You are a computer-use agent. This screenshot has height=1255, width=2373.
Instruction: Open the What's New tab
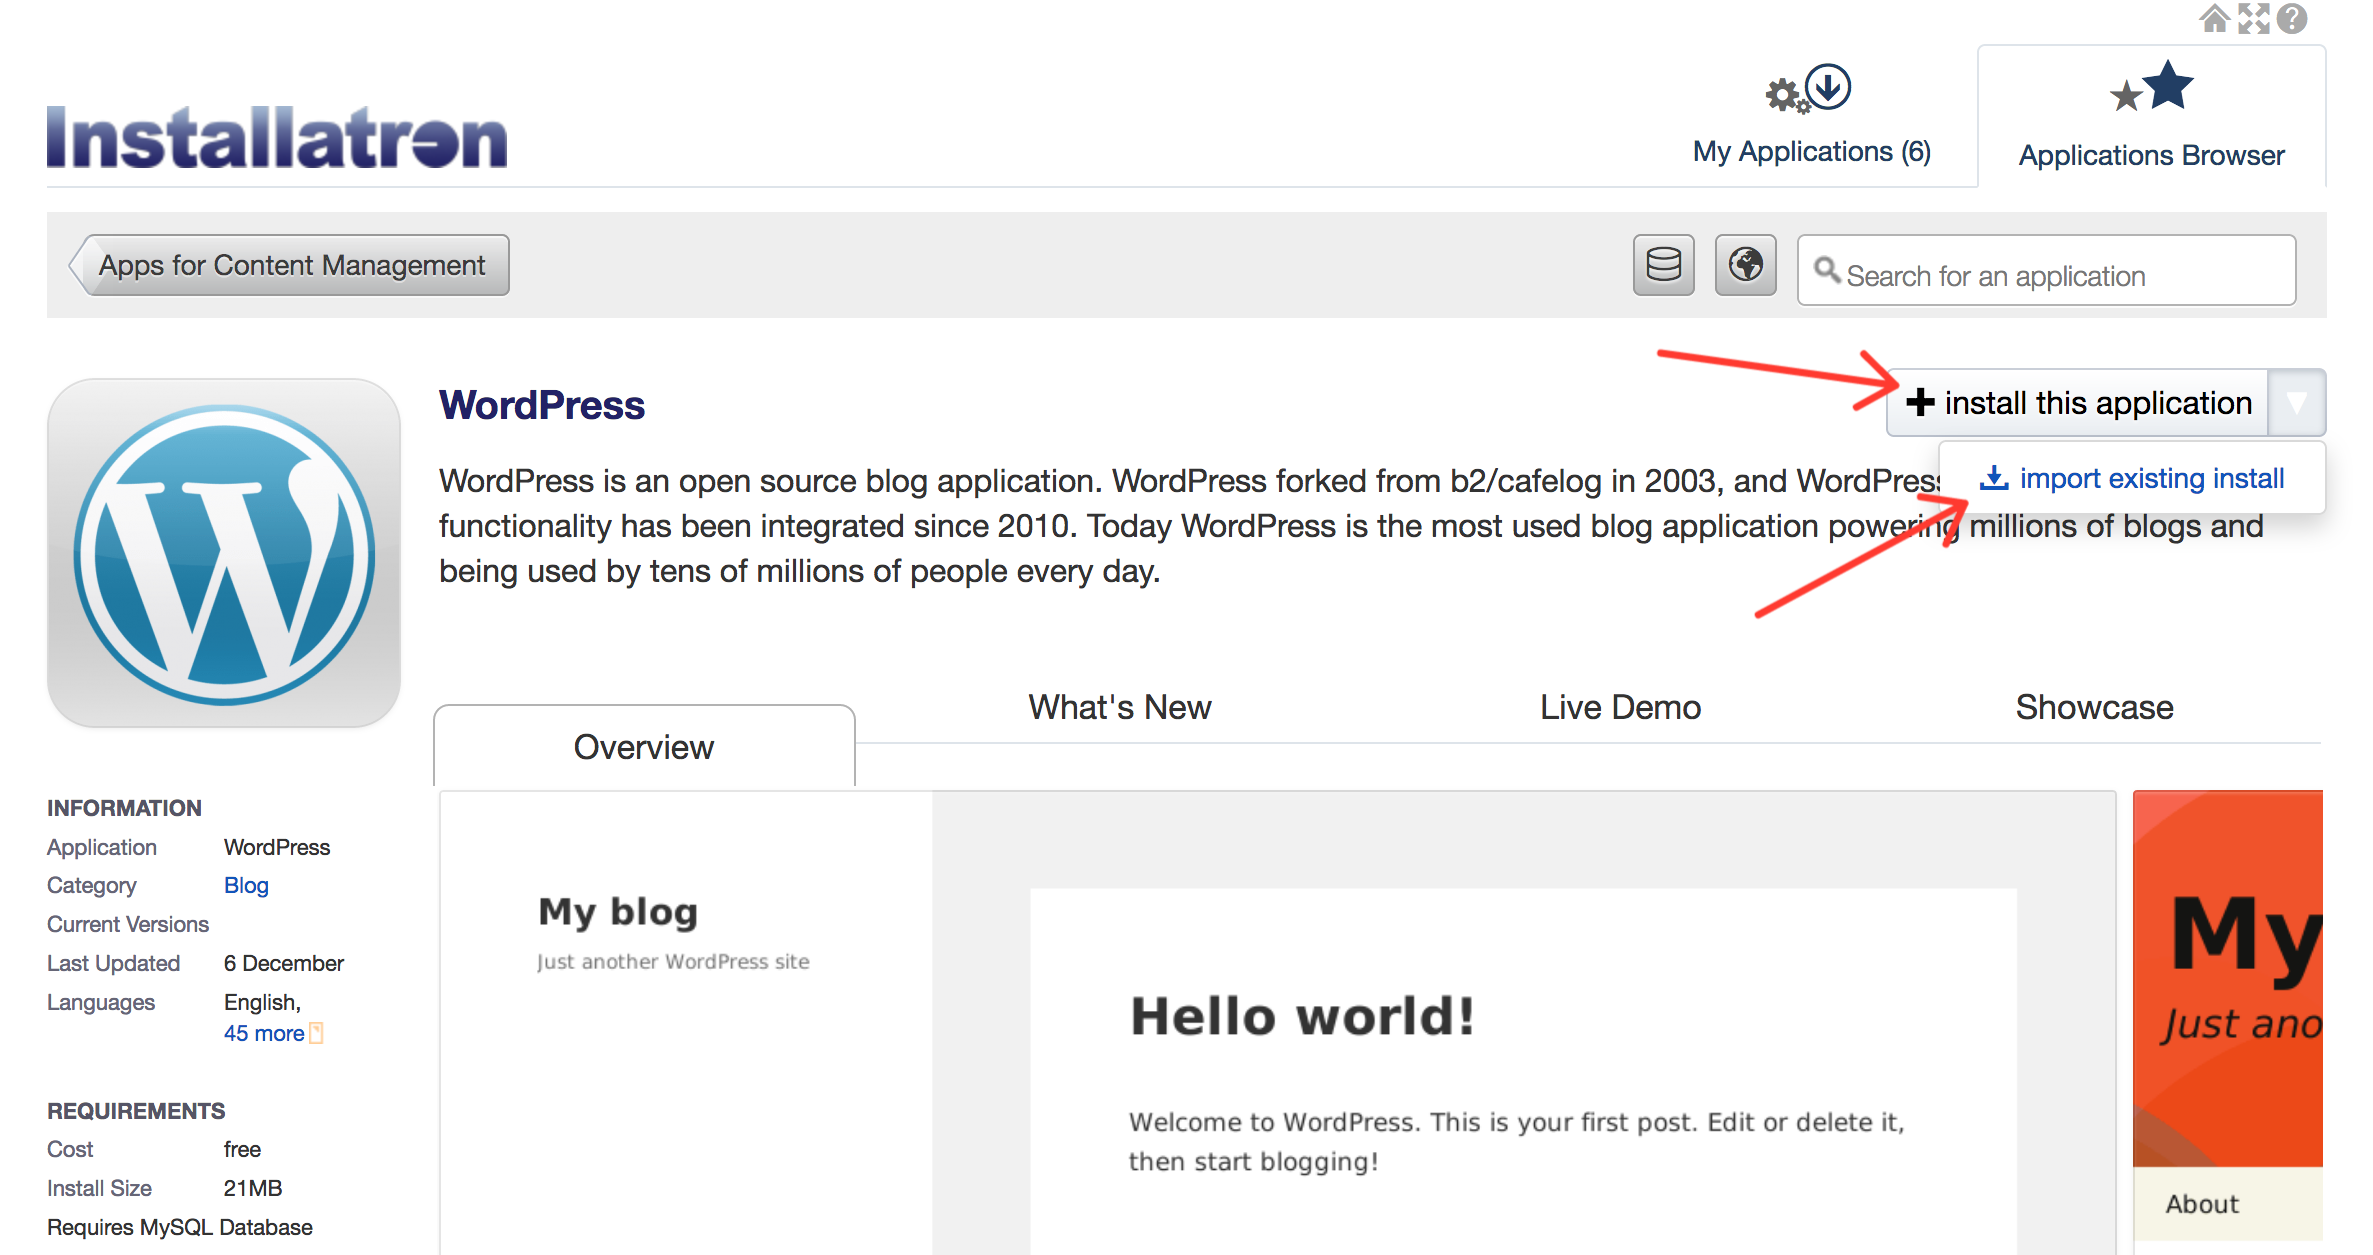[x=1119, y=707]
